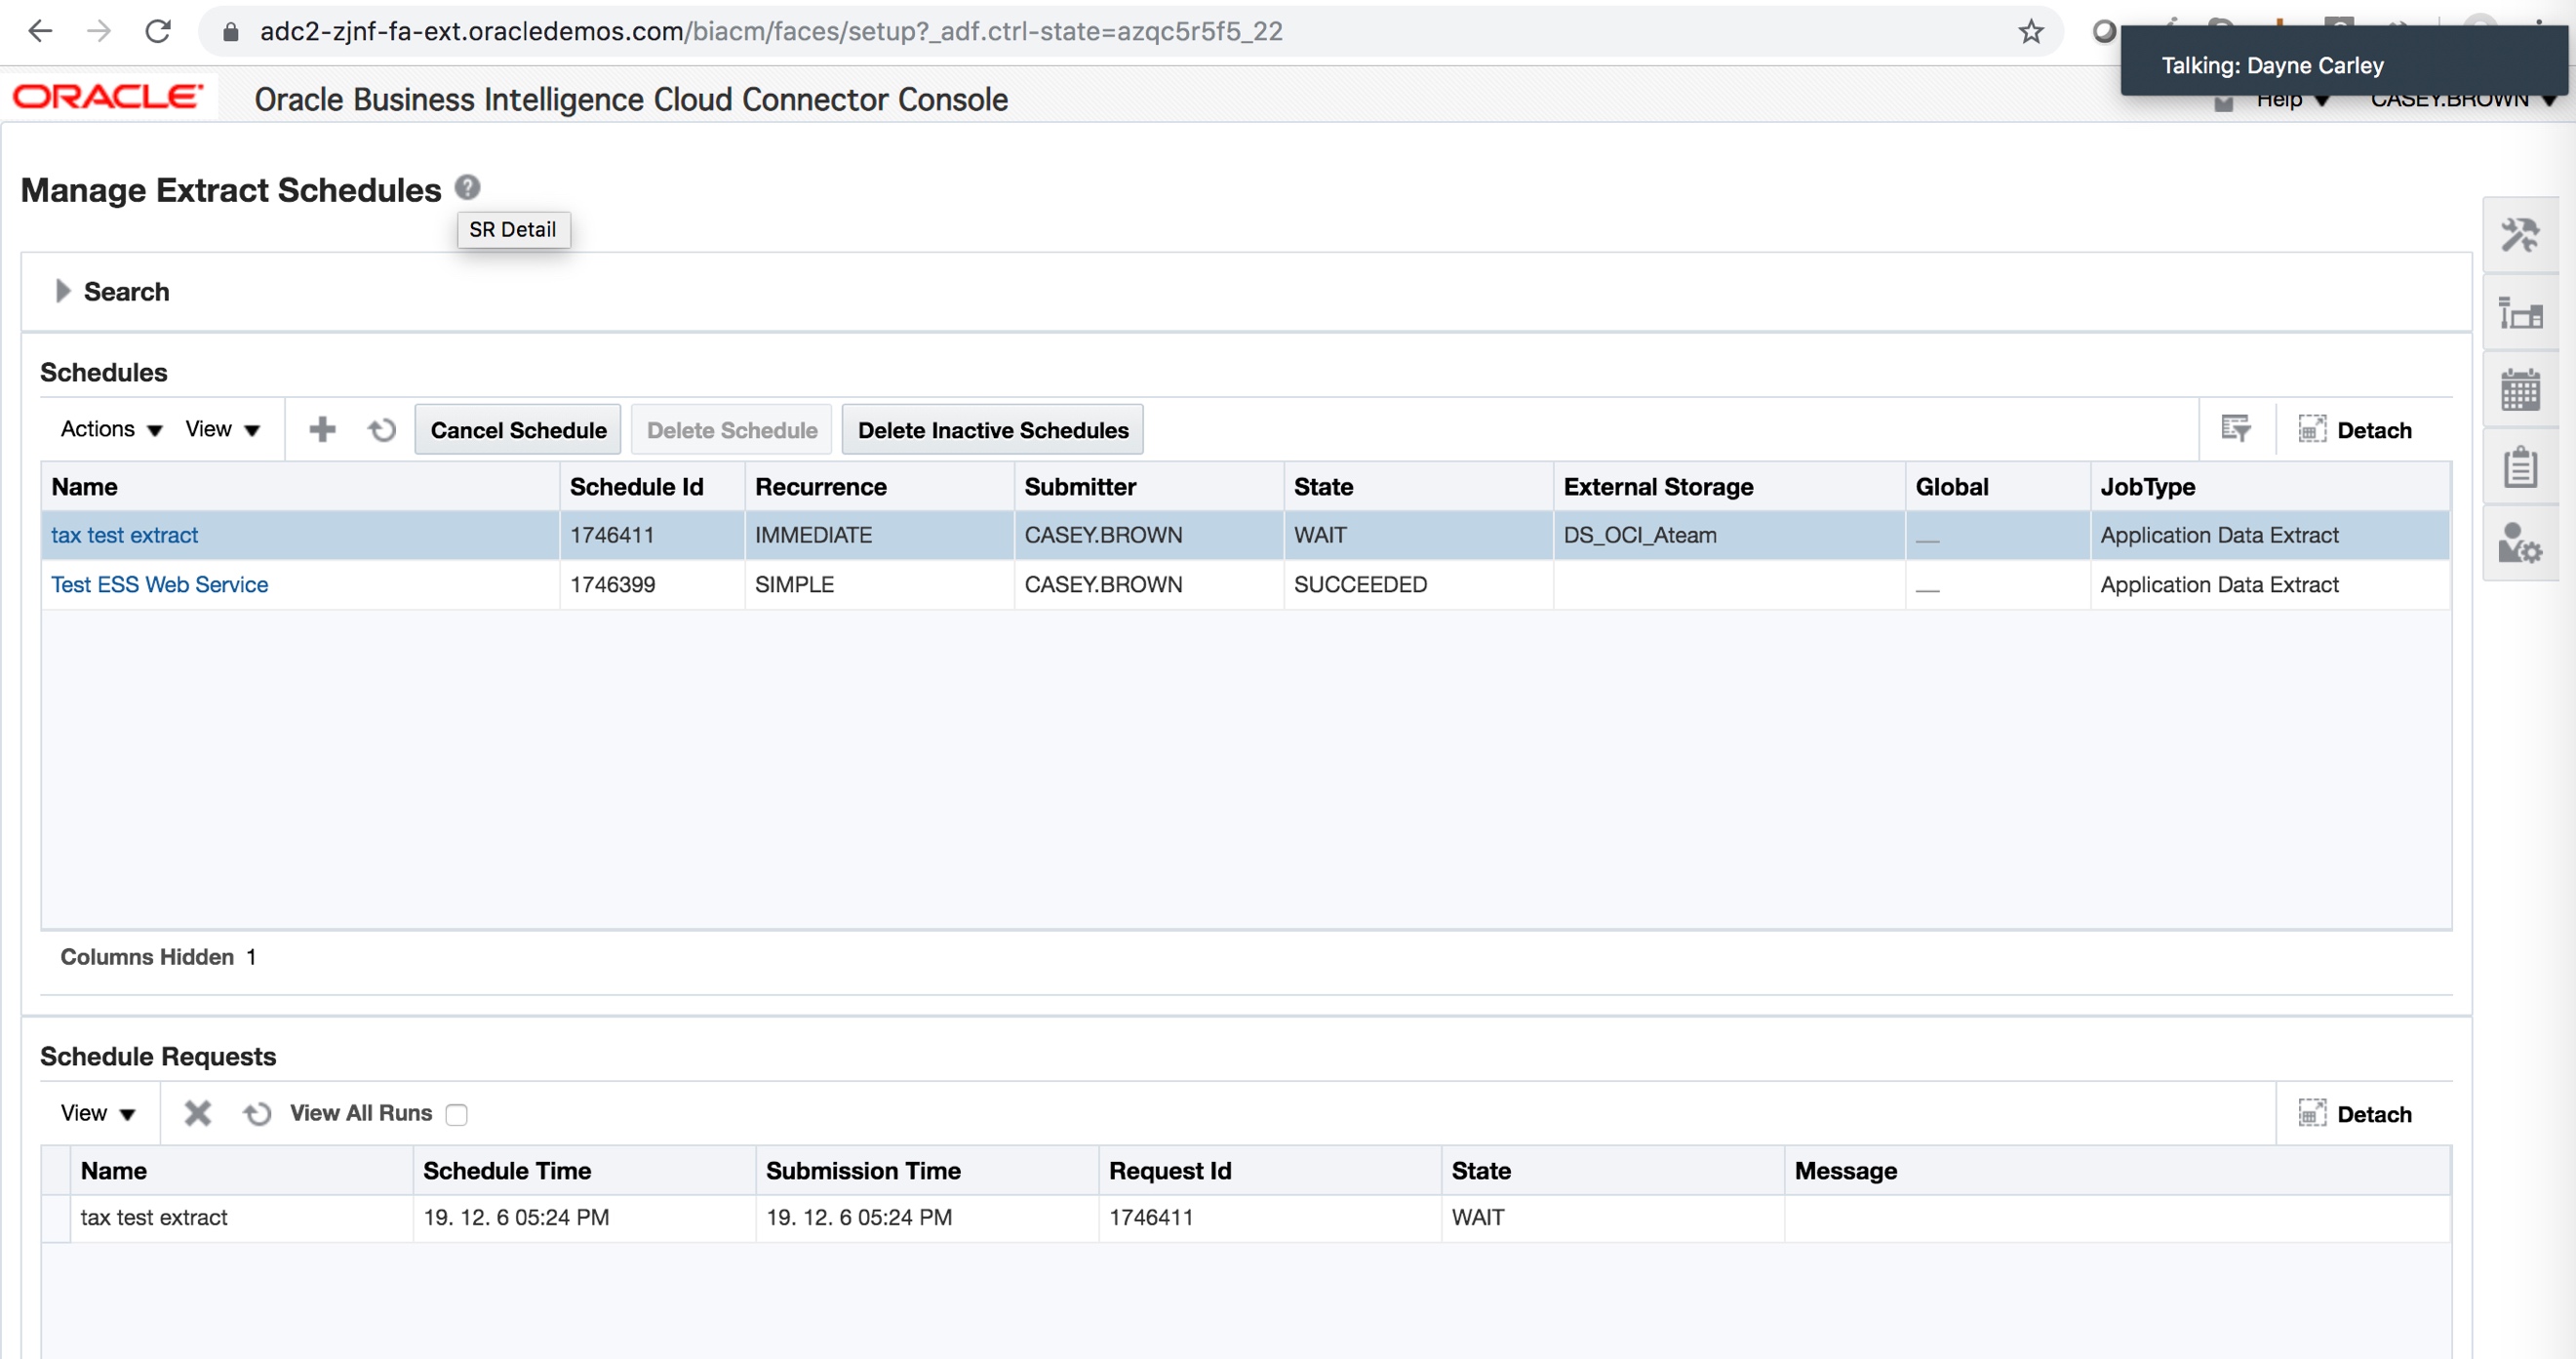Open the Schedule Requests View menu
This screenshot has height=1359, width=2576.
pyautogui.click(x=97, y=1113)
